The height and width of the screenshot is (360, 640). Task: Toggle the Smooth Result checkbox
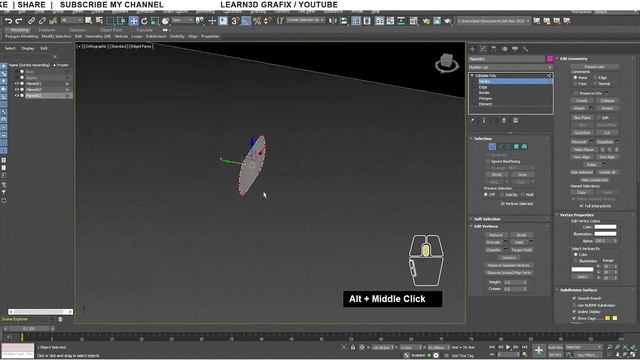click(x=574, y=298)
